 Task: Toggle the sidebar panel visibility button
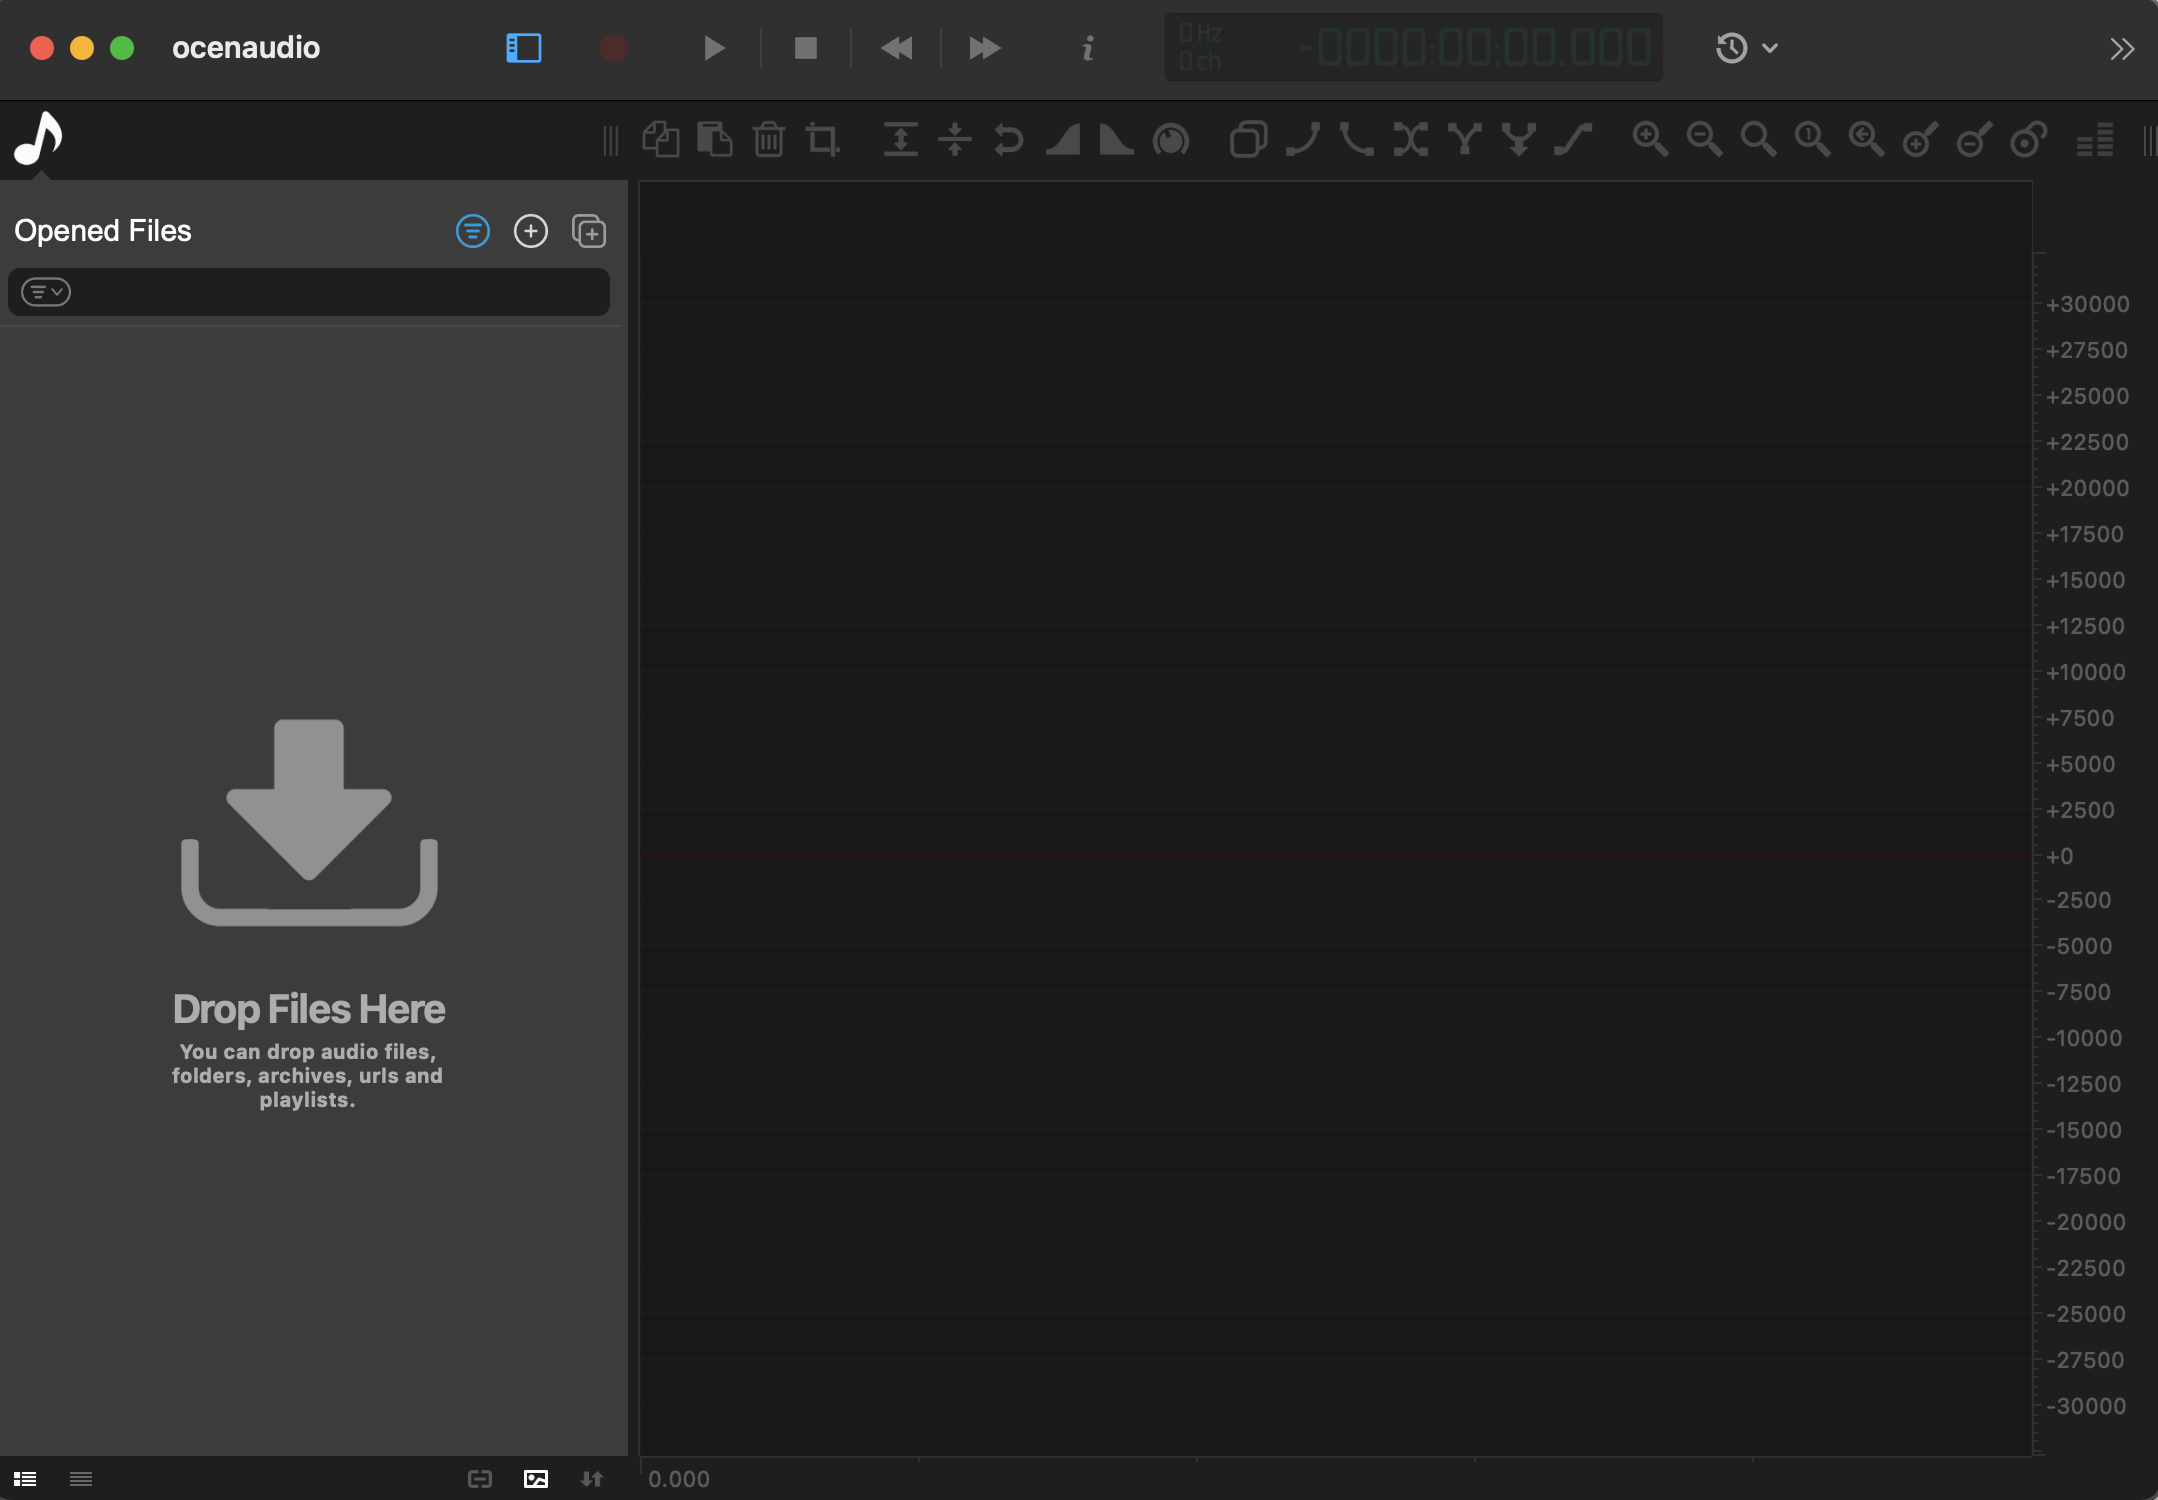tap(523, 48)
